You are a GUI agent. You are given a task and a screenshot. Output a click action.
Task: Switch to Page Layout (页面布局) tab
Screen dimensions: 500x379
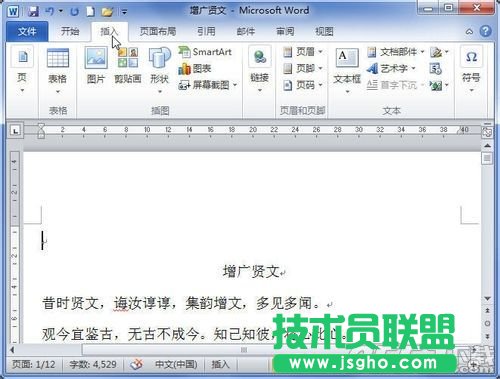click(158, 31)
